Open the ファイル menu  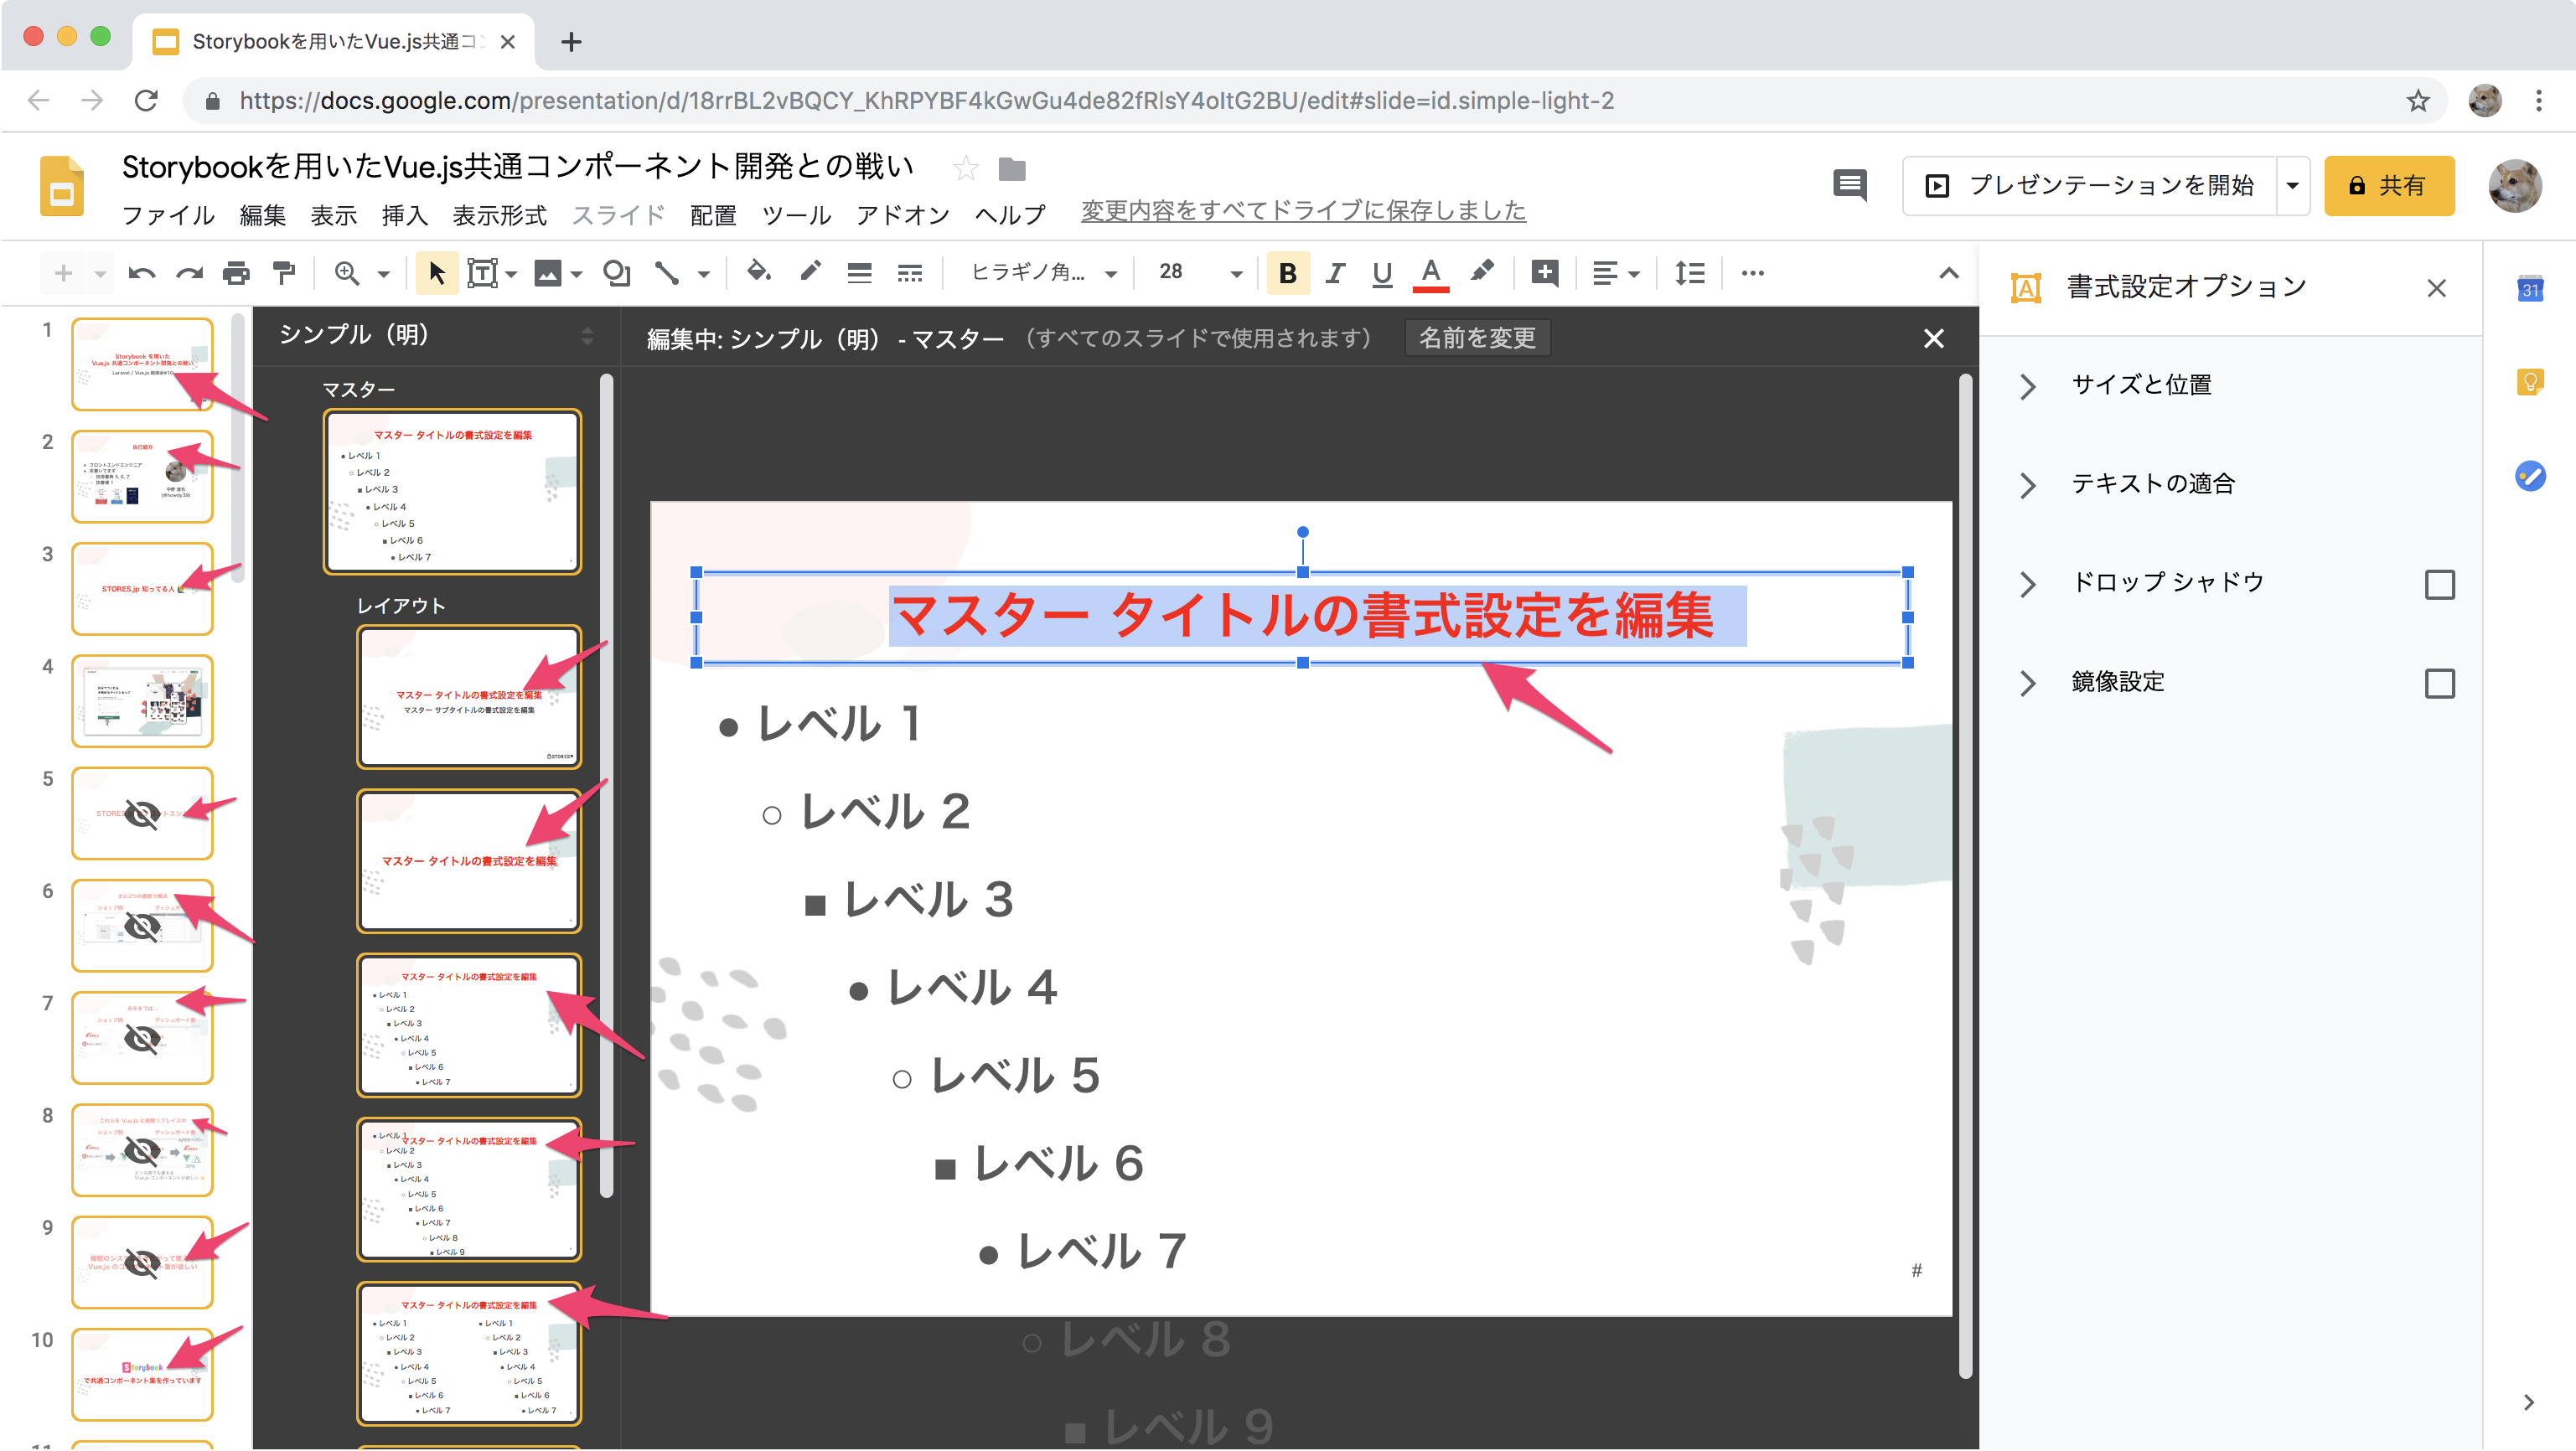(168, 215)
